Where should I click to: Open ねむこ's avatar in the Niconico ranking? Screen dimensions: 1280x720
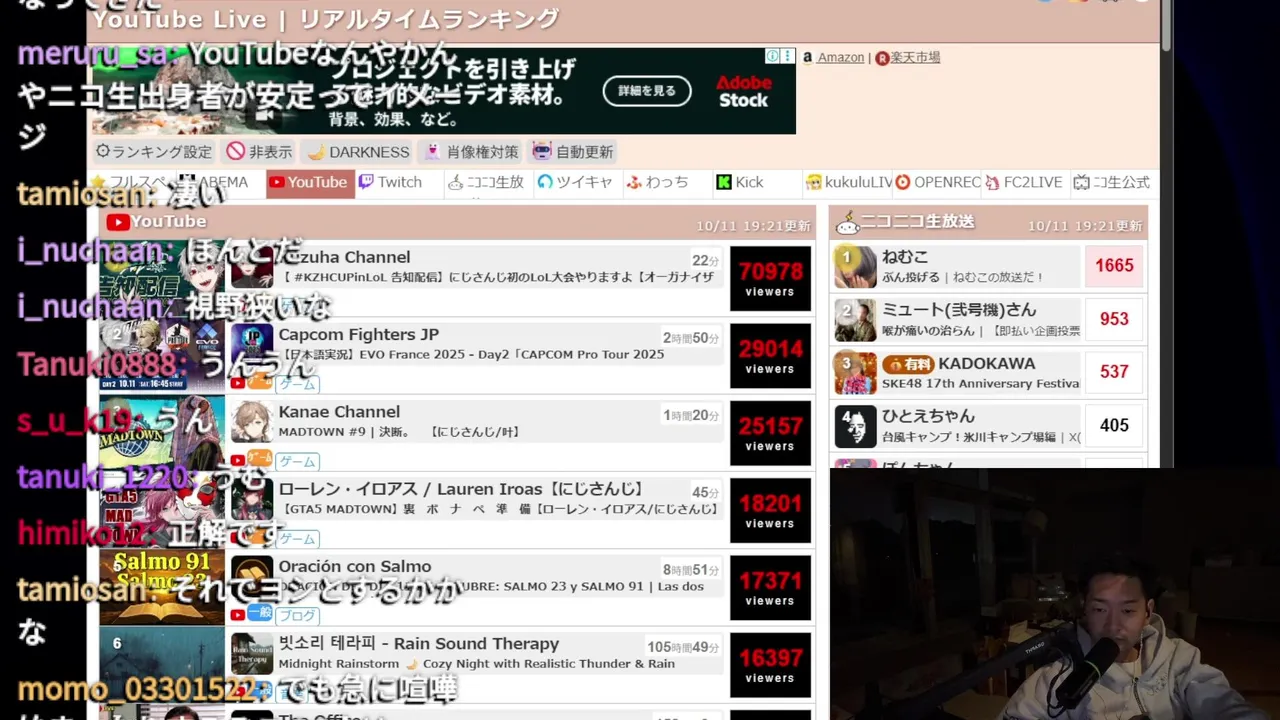point(856,266)
